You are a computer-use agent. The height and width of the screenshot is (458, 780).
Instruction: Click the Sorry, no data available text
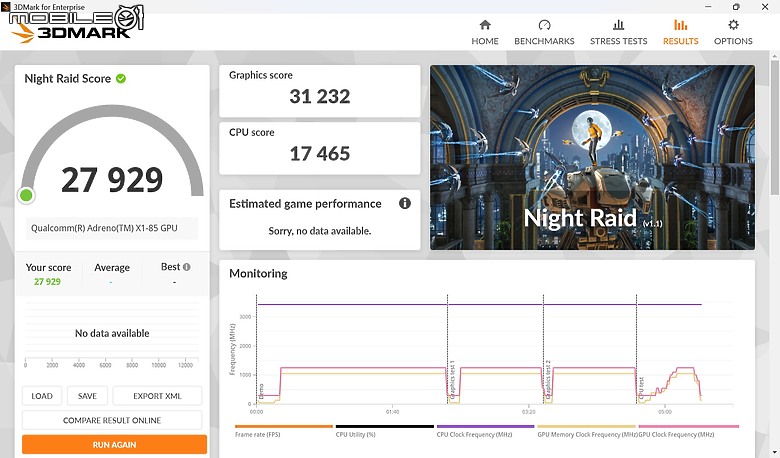(x=320, y=231)
